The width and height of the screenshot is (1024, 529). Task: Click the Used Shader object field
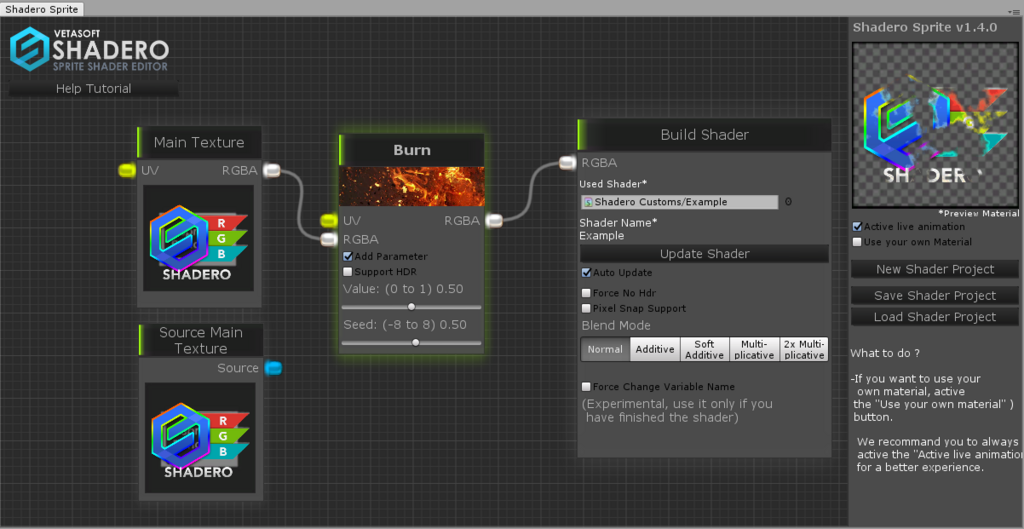pos(680,202)
